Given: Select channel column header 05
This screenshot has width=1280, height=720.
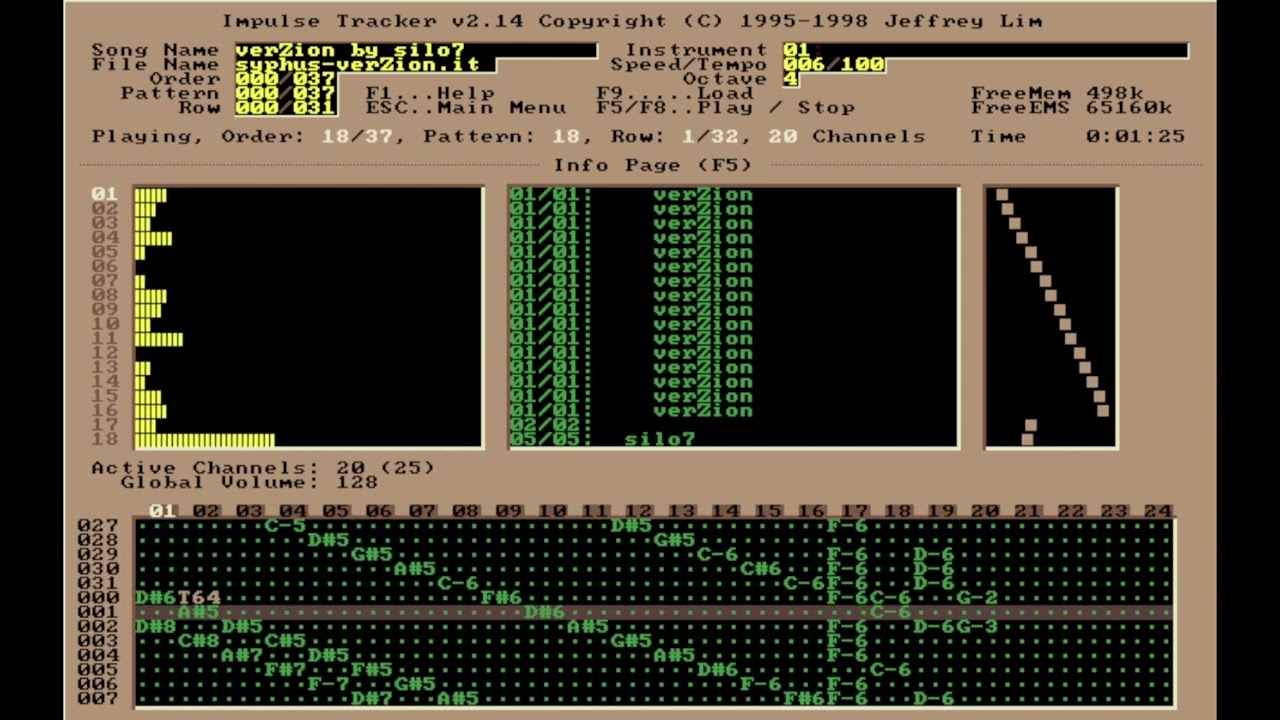Looking at the screenshot, I should [x=335, y=511].
